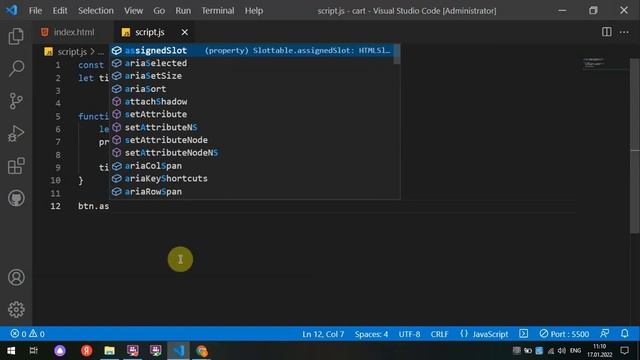Image resolution: width=640 pixels, height=360 pixels.
Task: Click the feedback icon in status bar
Action: [604, 333]
